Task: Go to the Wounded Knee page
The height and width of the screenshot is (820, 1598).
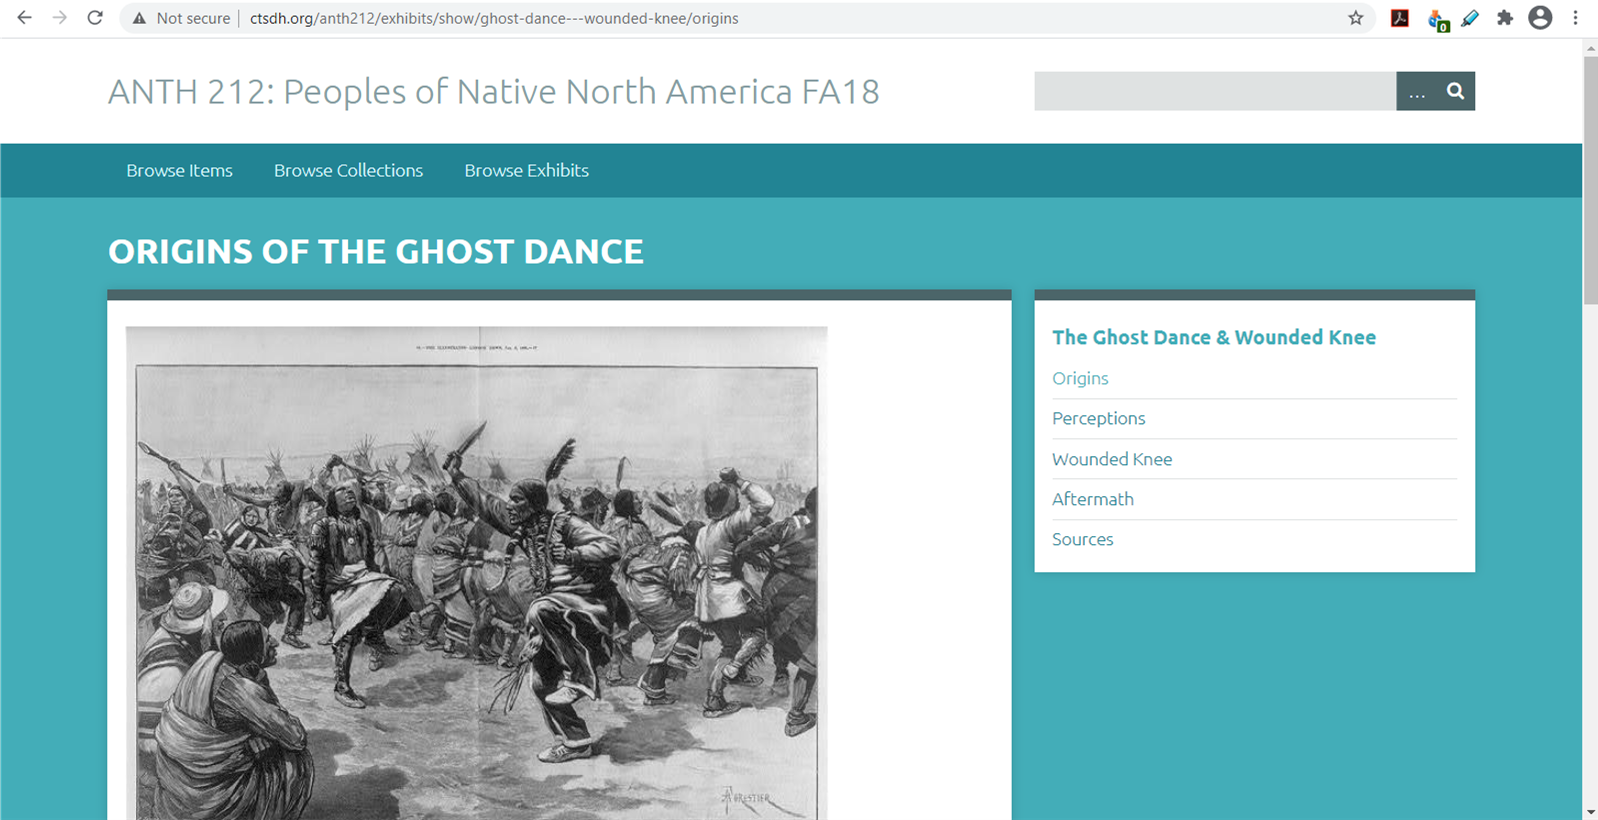Action: point(1112,459)
